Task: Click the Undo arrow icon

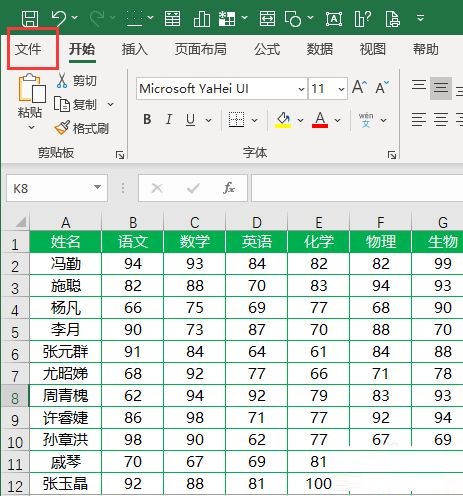Action: click(x=60, y=17)
